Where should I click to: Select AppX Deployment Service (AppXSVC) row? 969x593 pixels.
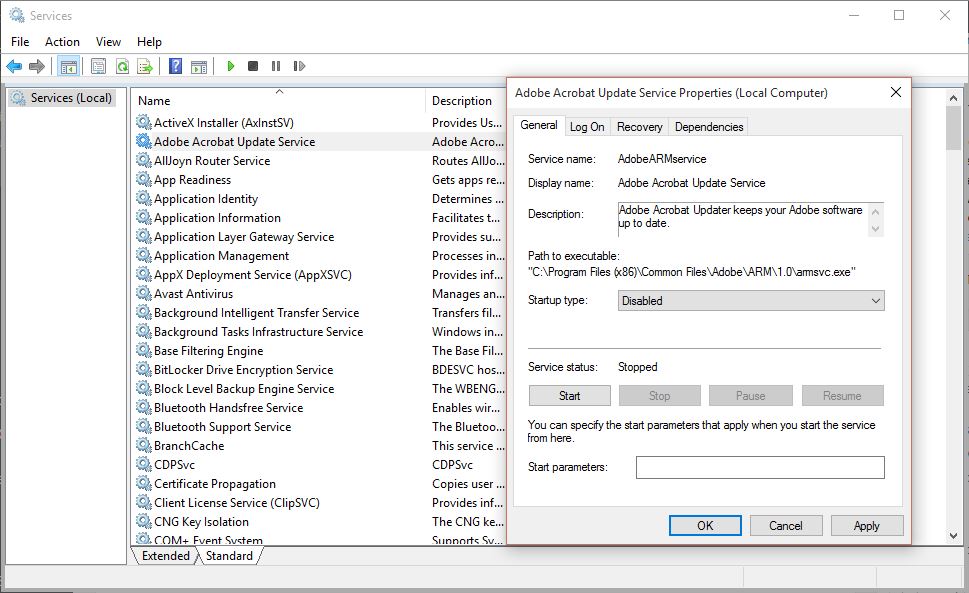[x=319, y=275]
